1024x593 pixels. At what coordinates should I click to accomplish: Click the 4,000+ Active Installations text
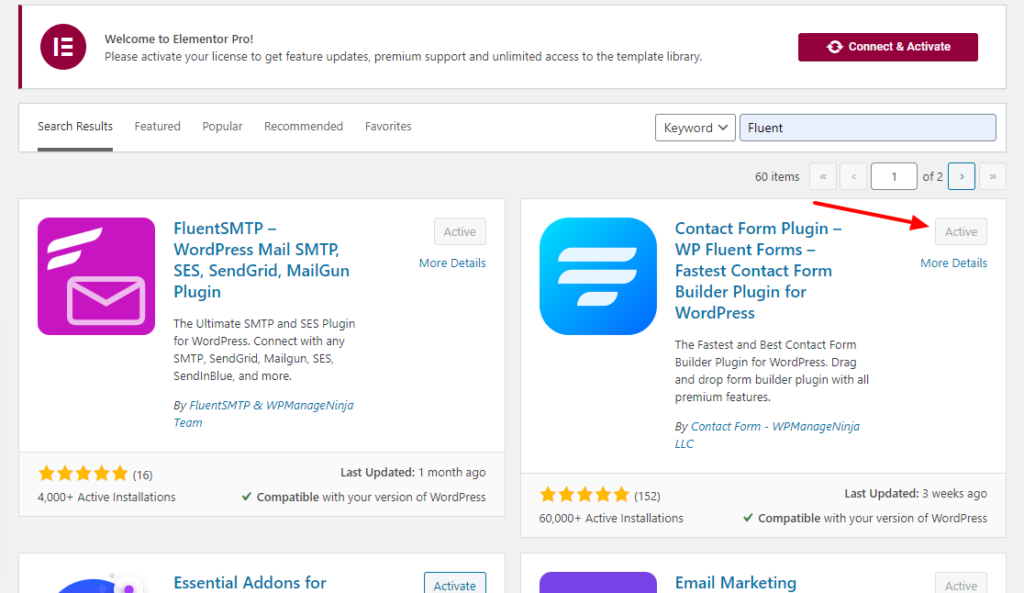click(106, 497)
